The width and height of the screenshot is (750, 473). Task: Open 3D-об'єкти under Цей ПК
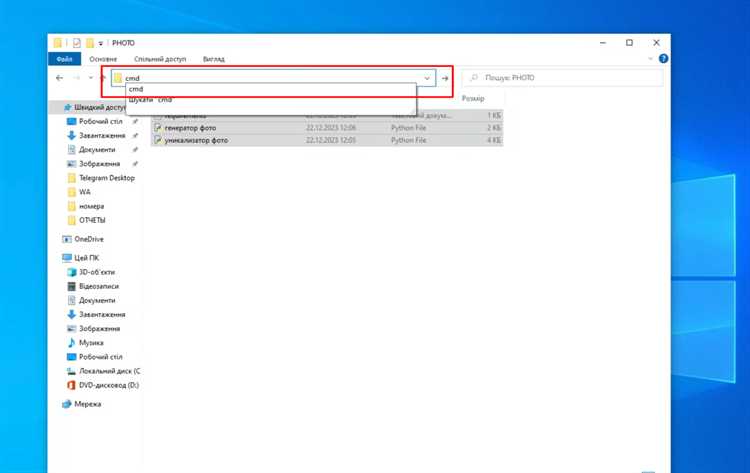point(97,272)
